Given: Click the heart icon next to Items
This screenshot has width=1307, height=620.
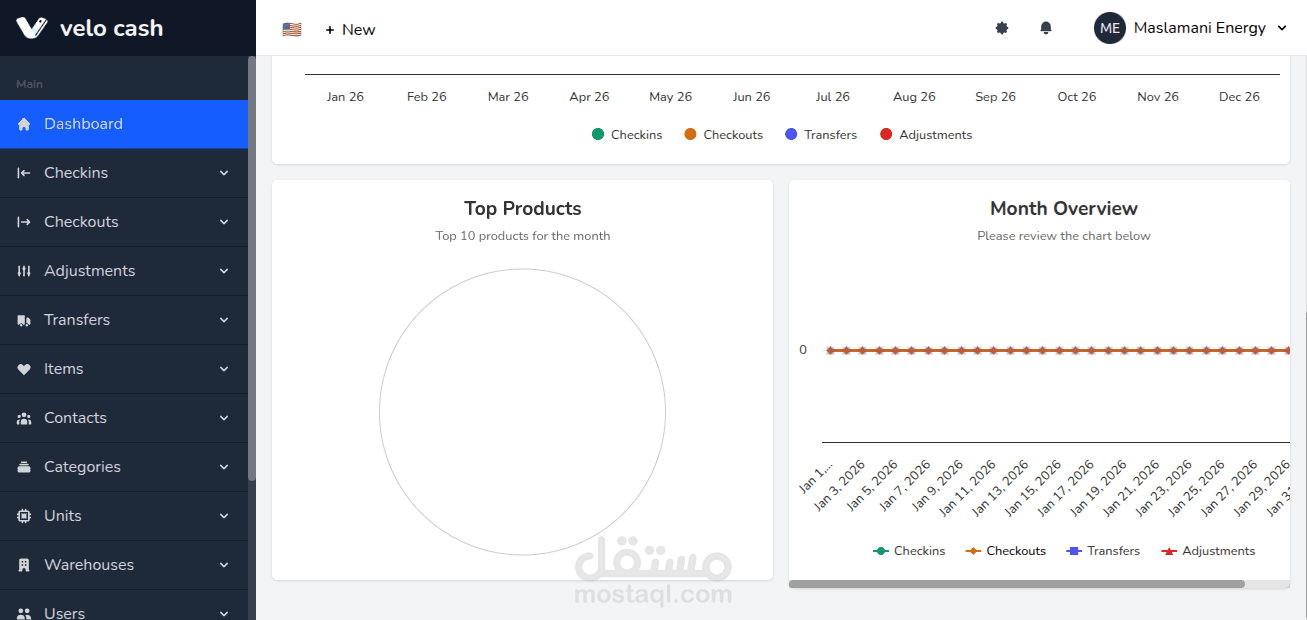Looking at the screenshot, I should point(22,368).
